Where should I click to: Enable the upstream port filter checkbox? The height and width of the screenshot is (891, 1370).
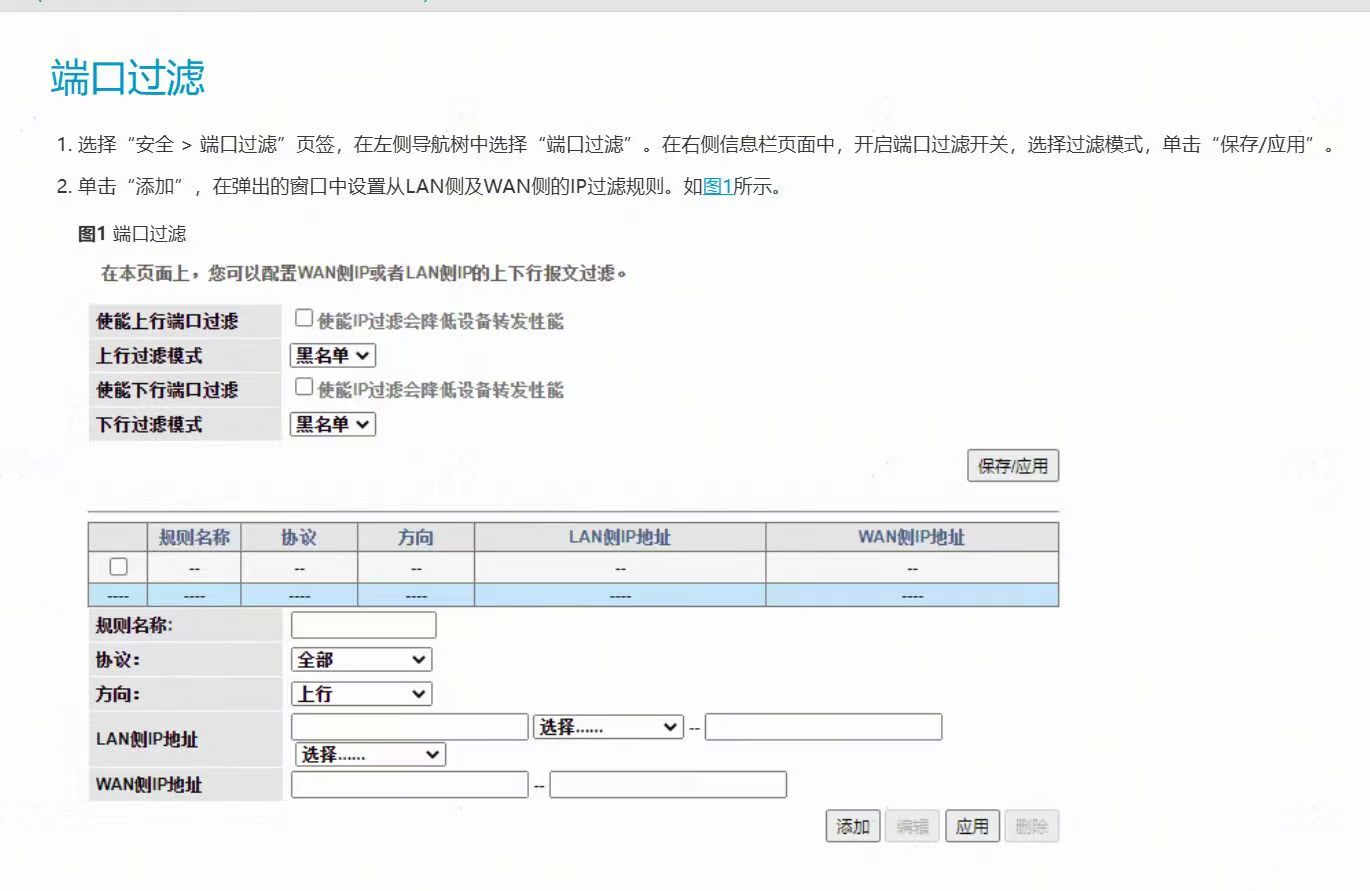coord(304,319)
